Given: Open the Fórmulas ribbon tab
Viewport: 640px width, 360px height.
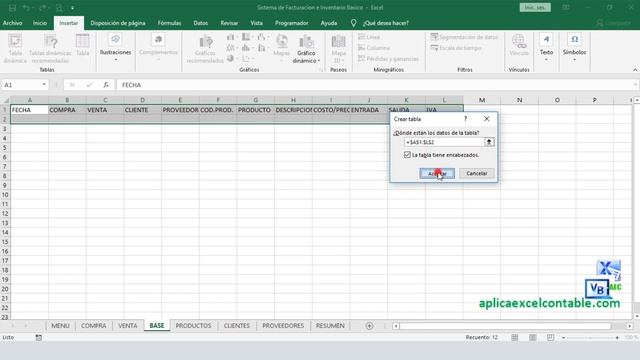Looking at the screenshot, I should tap(169, 23).
